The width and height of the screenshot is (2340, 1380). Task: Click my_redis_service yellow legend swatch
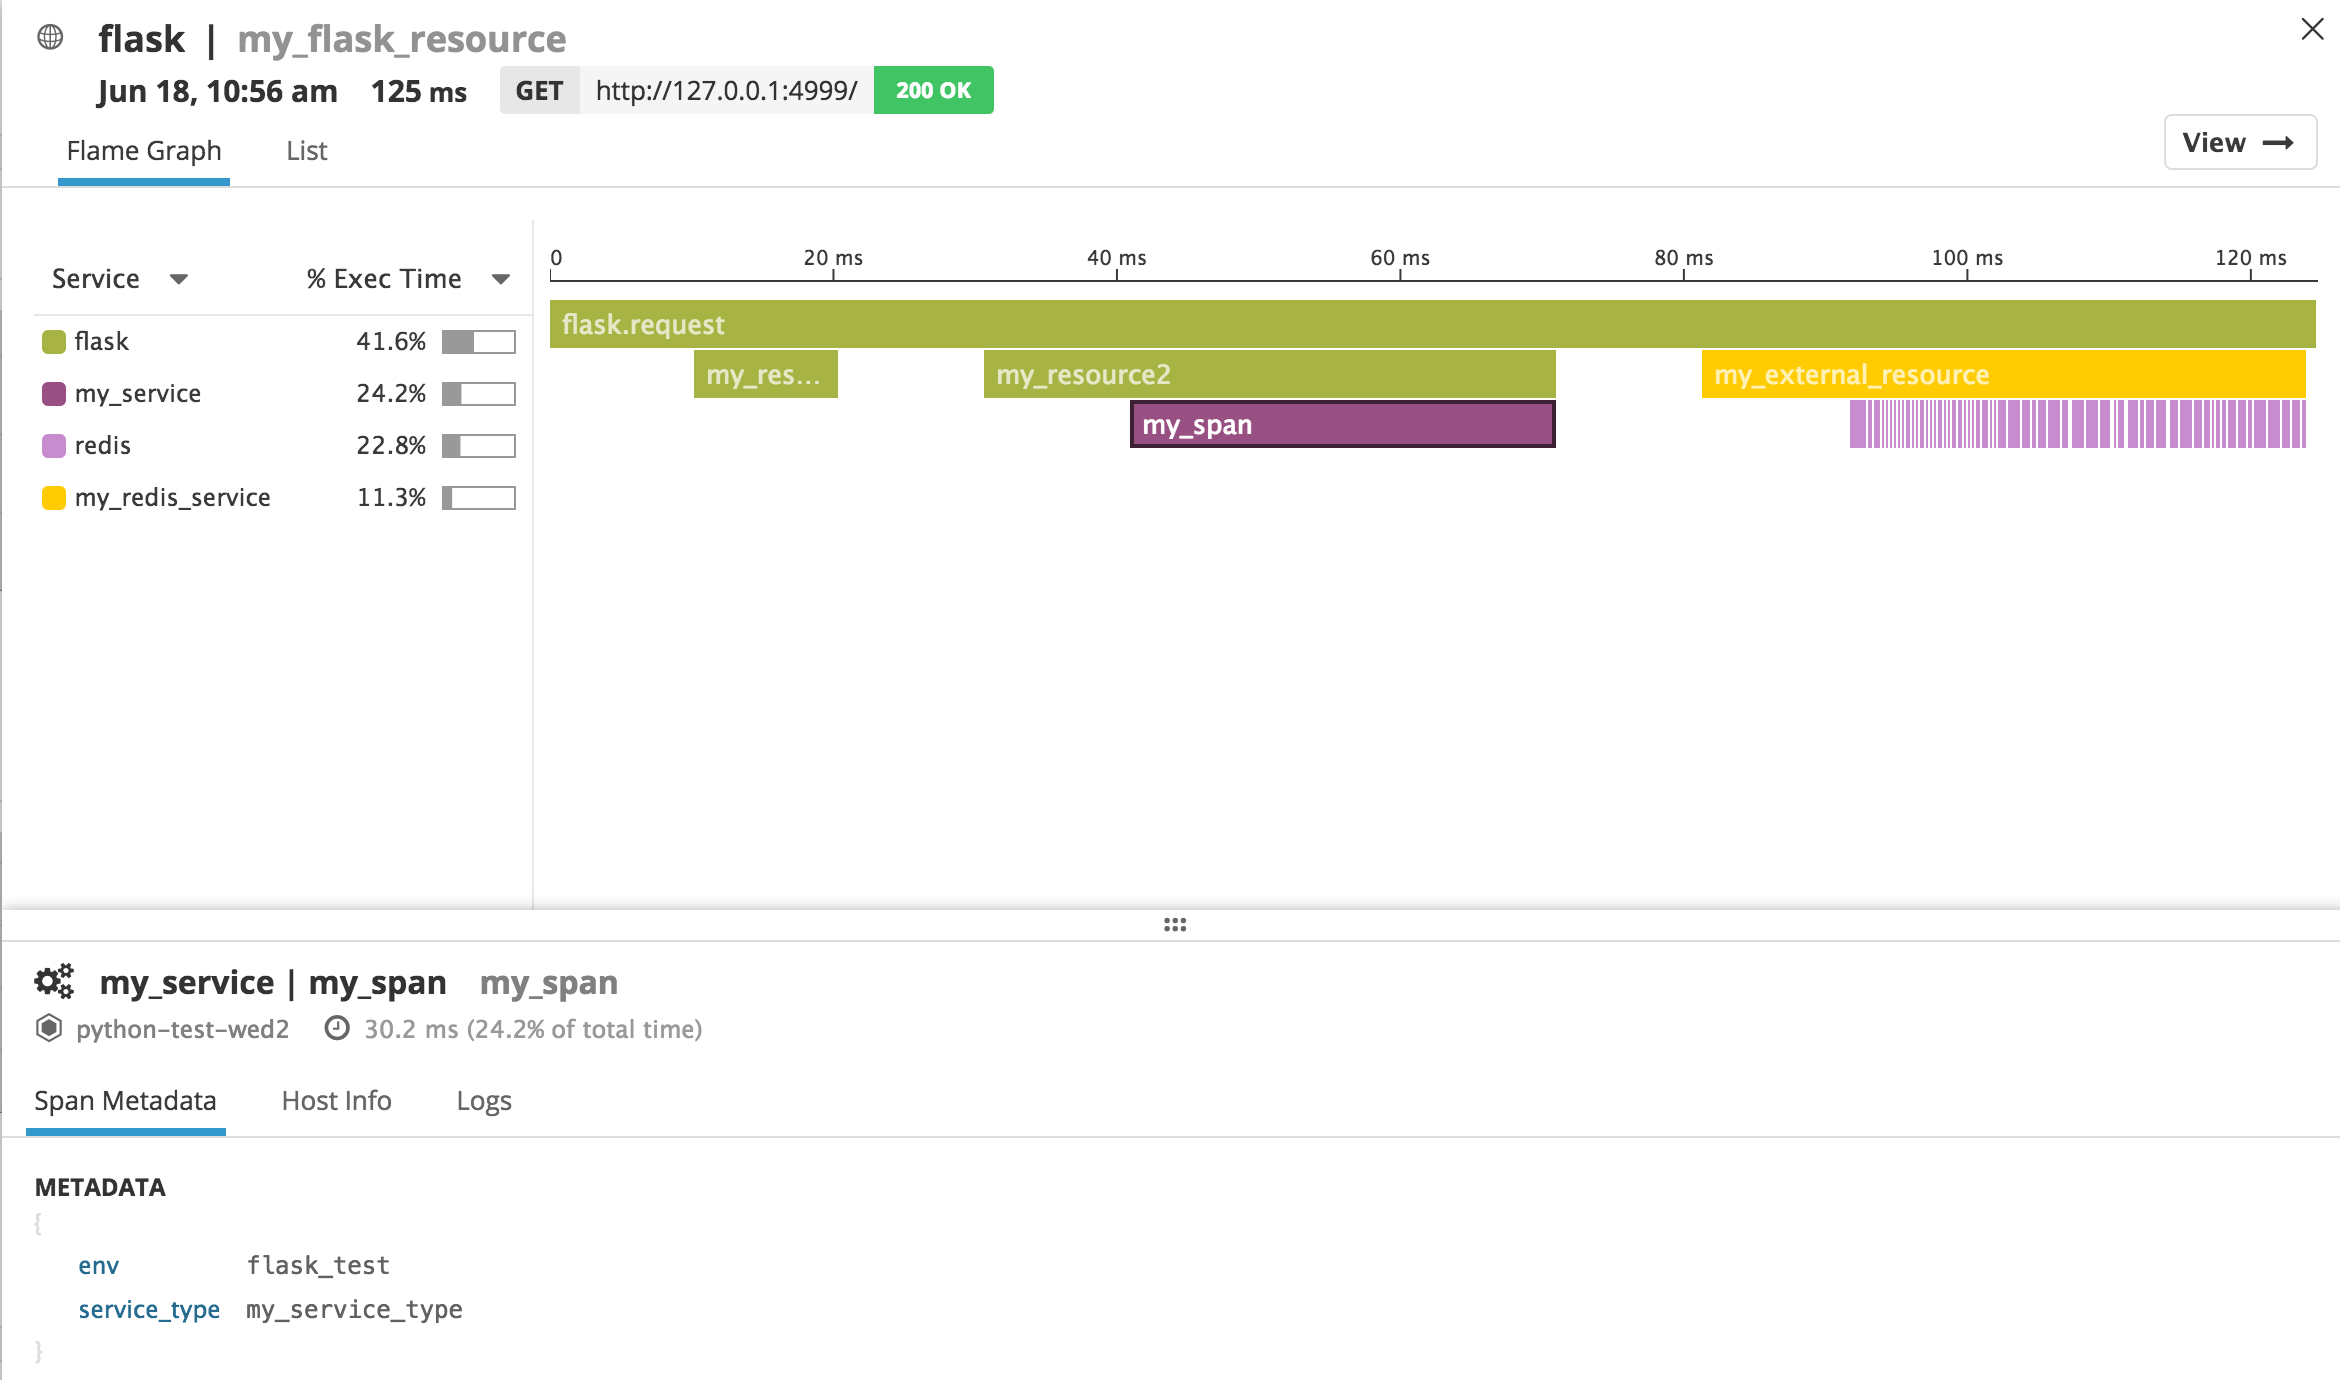[54, 498]
